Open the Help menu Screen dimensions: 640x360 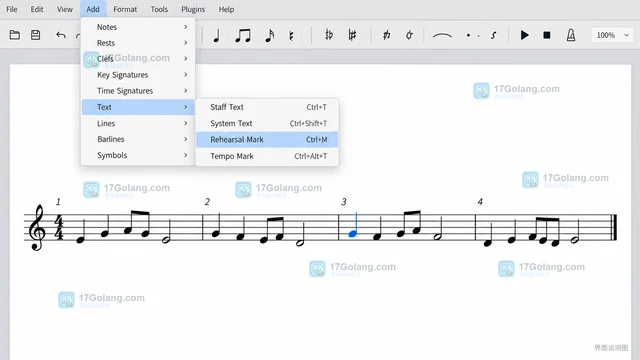coord(226,9)
